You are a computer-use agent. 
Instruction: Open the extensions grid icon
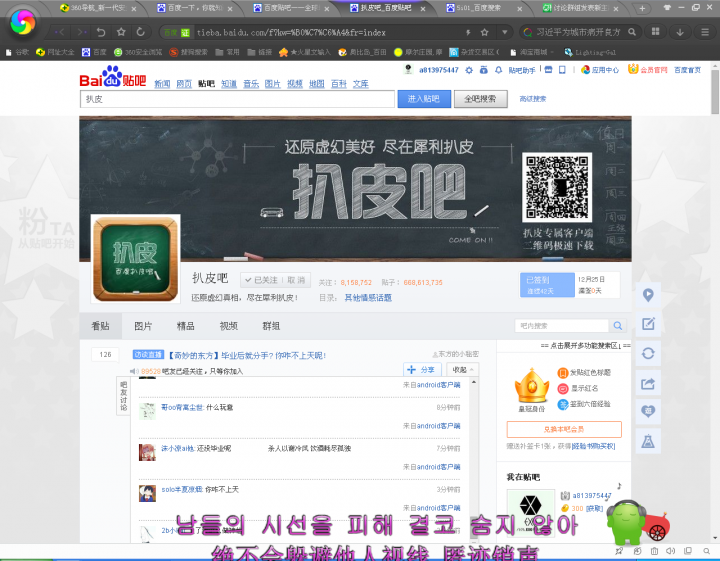click(x=656, y=32)
